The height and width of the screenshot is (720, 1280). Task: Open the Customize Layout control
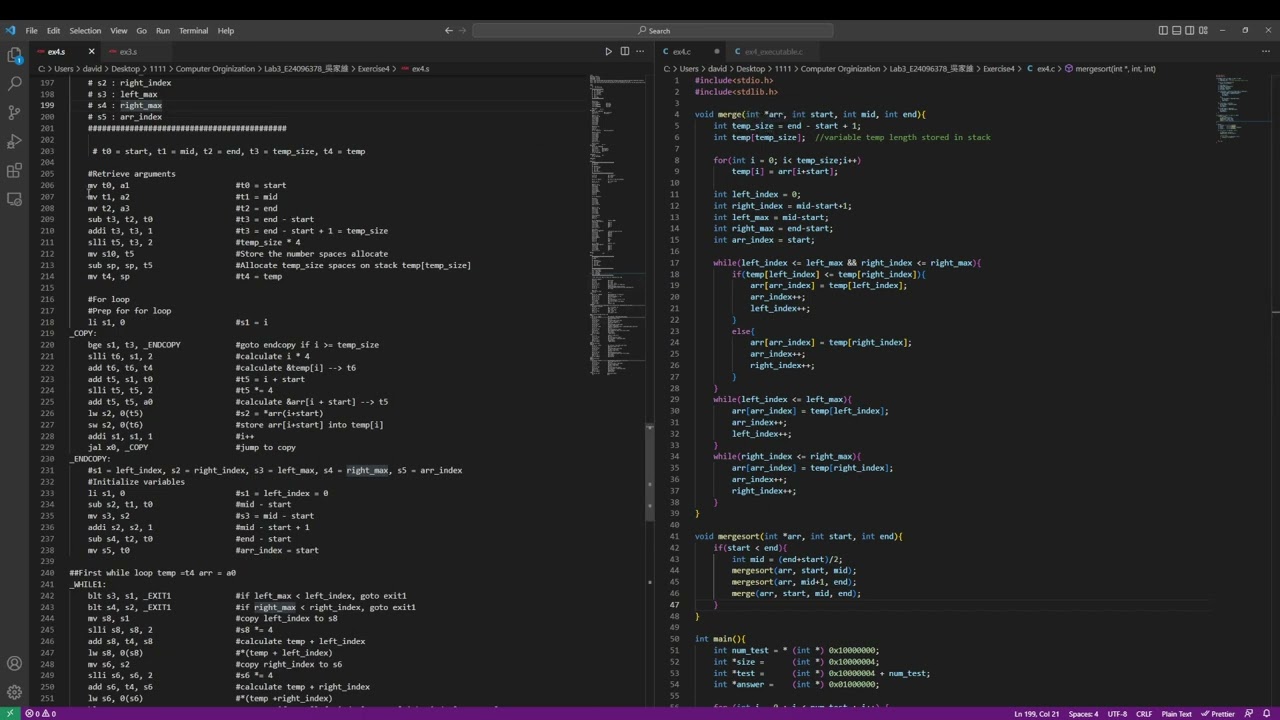tap(1202, 30)
